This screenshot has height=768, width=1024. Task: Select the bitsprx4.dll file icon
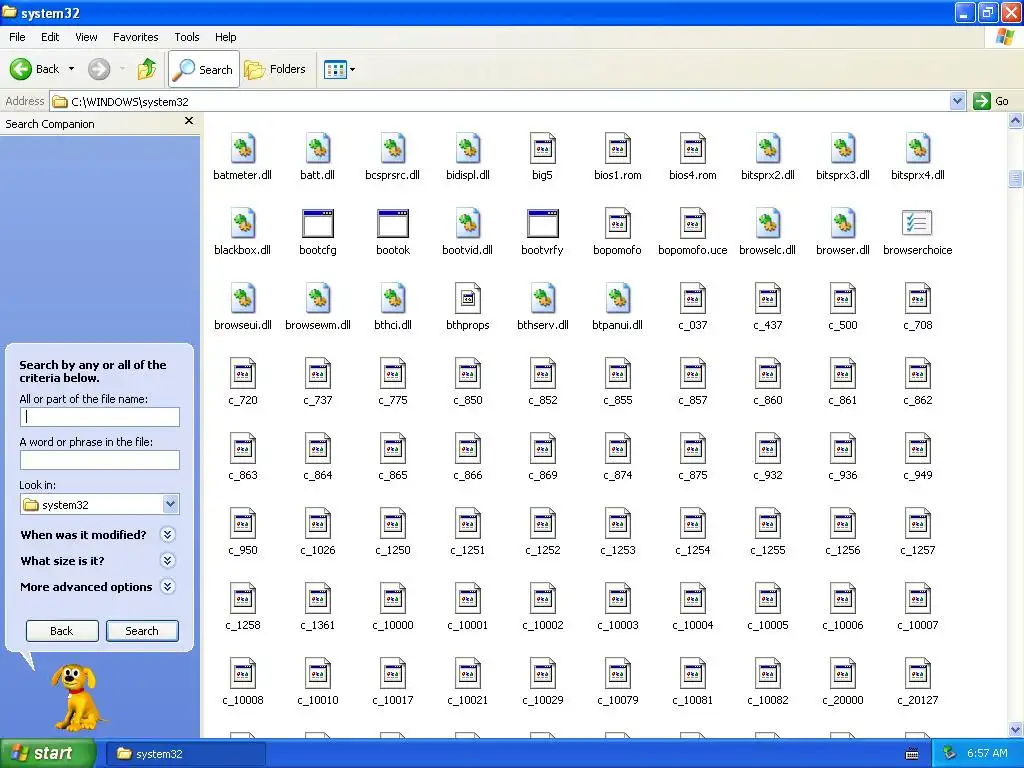click(917, 148)
